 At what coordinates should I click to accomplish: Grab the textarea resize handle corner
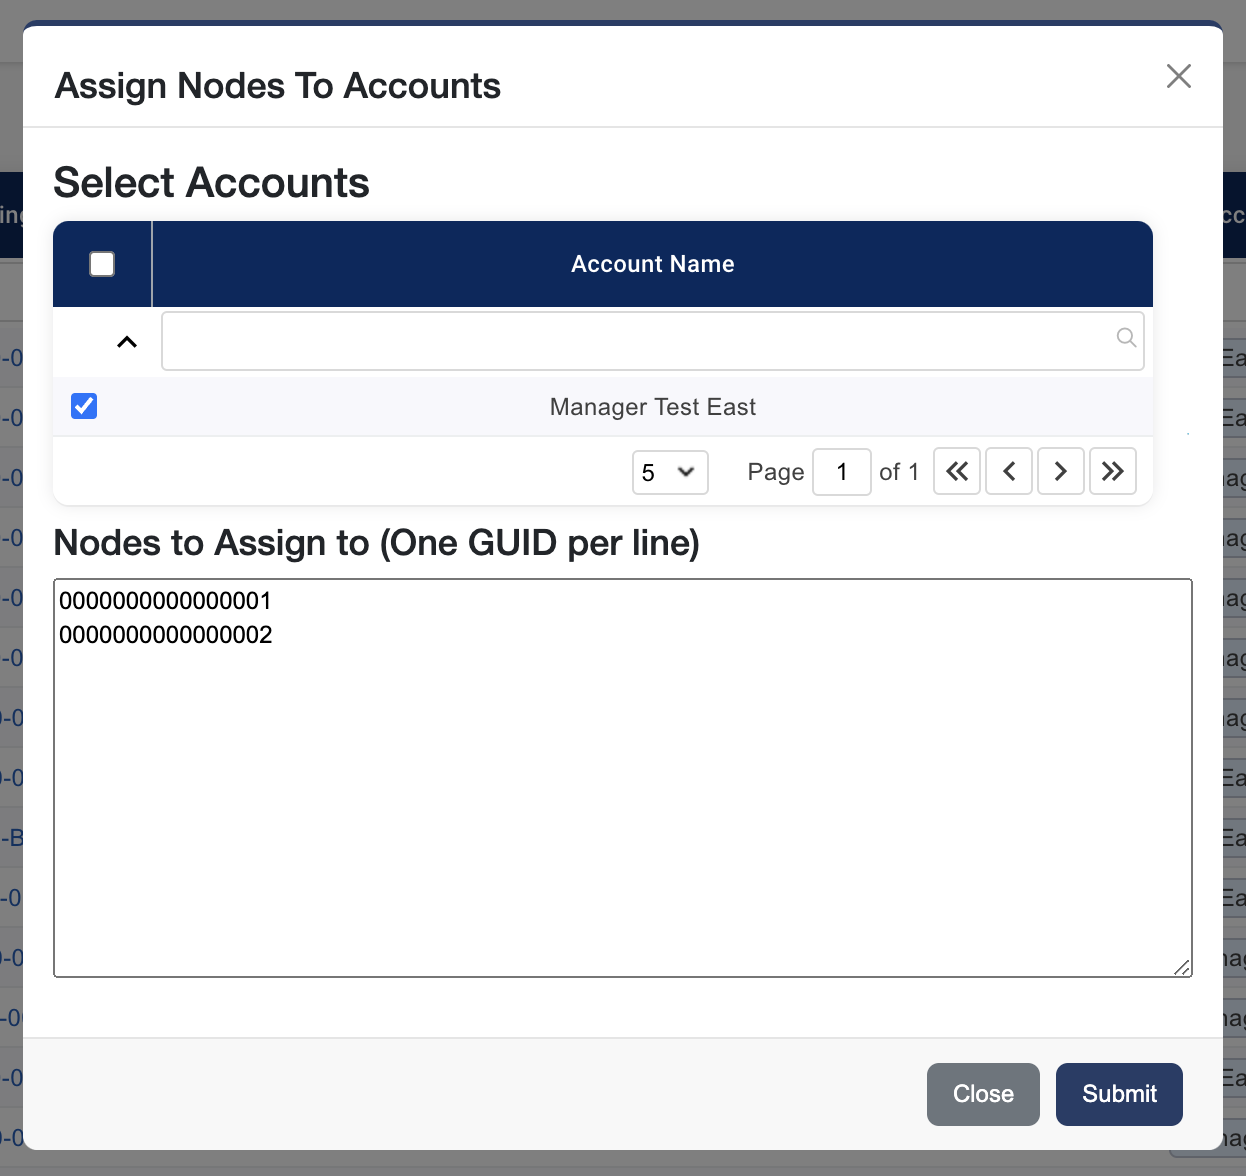click(x=1182, y=967)
